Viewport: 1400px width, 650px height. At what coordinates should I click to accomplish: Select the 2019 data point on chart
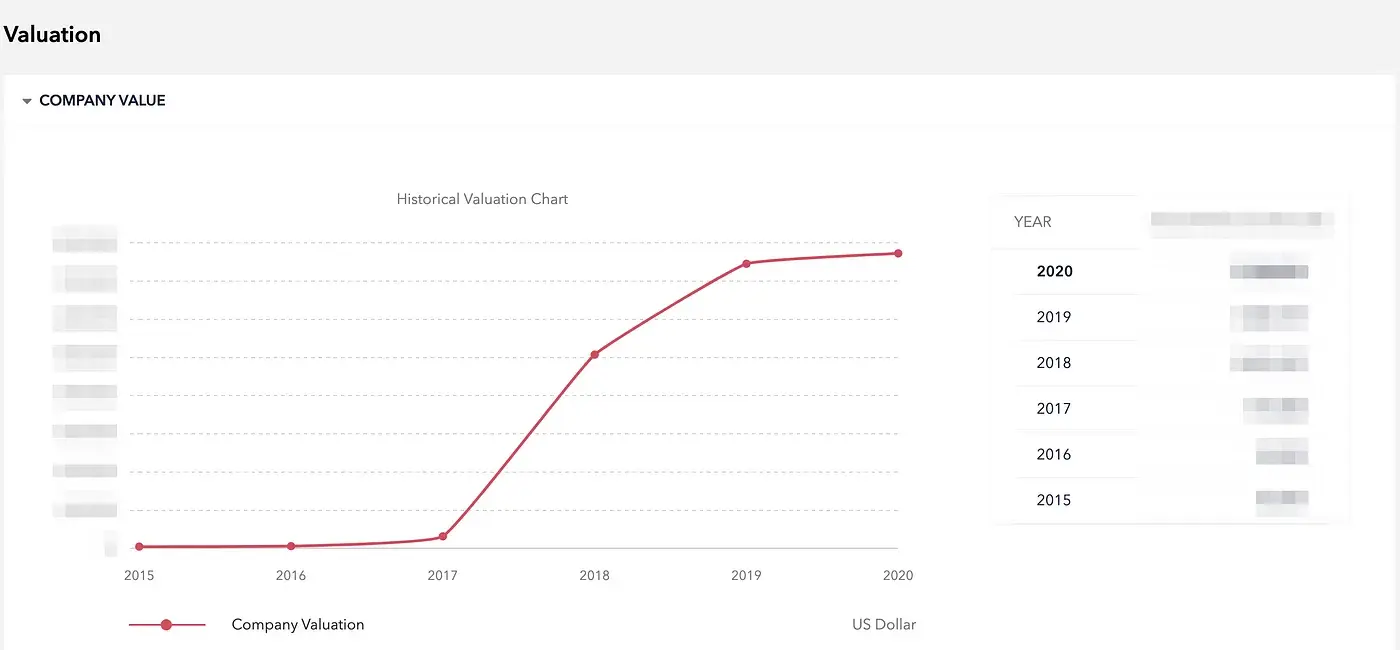point(746,263)
